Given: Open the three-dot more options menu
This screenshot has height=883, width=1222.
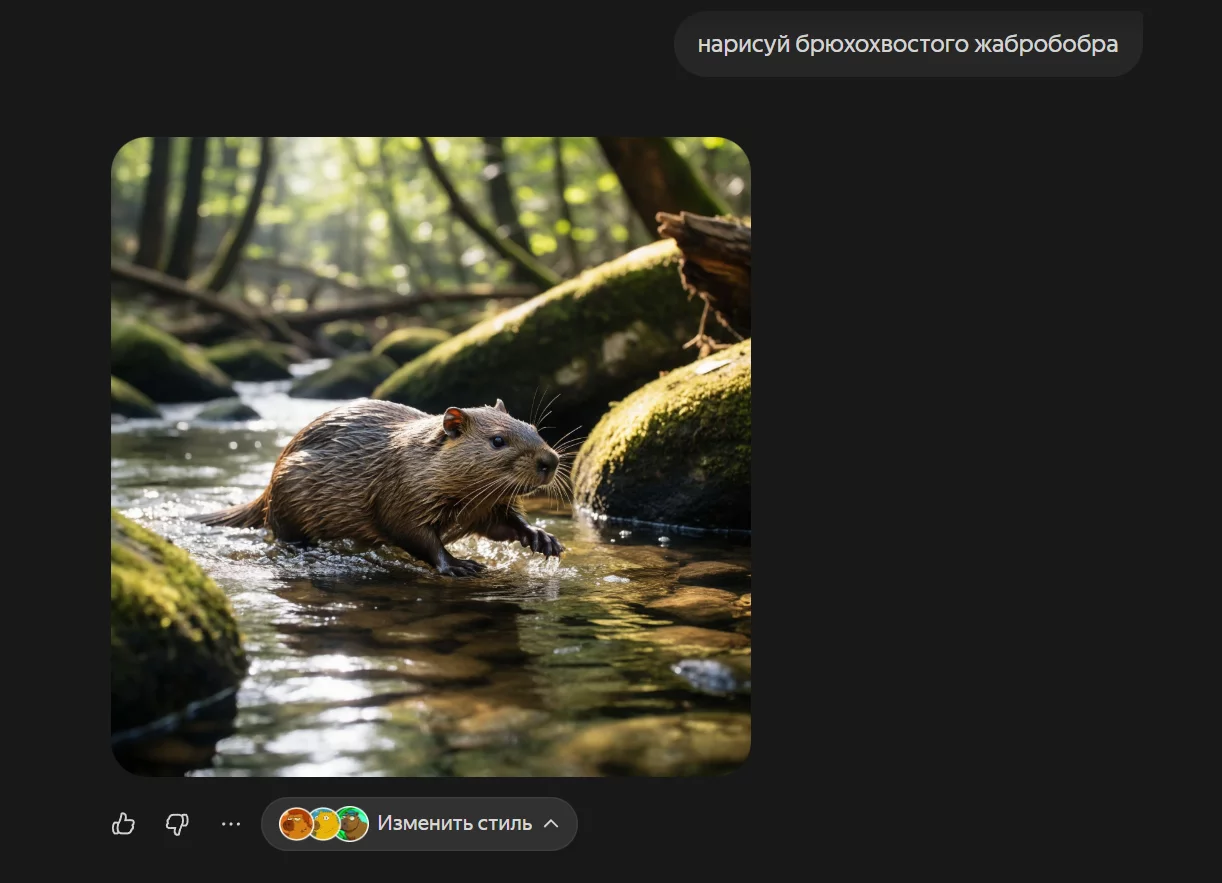Looking at the screenshot, I should pyautogui.click(x=231, y=824).
